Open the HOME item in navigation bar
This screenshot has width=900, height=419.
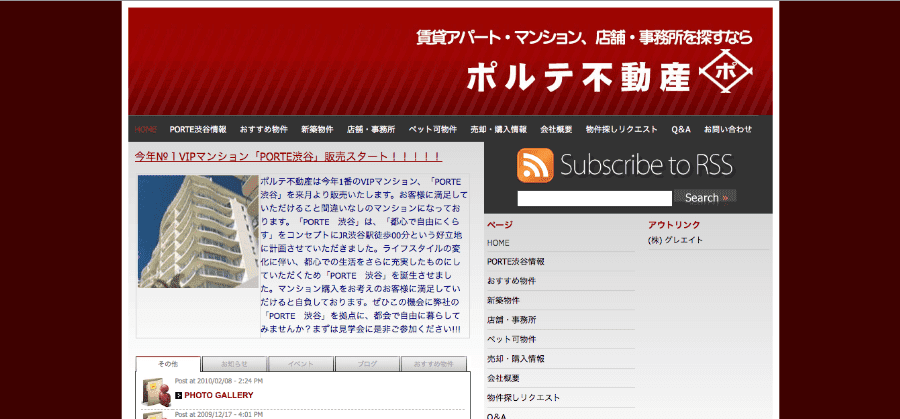(x=146, y=129)
